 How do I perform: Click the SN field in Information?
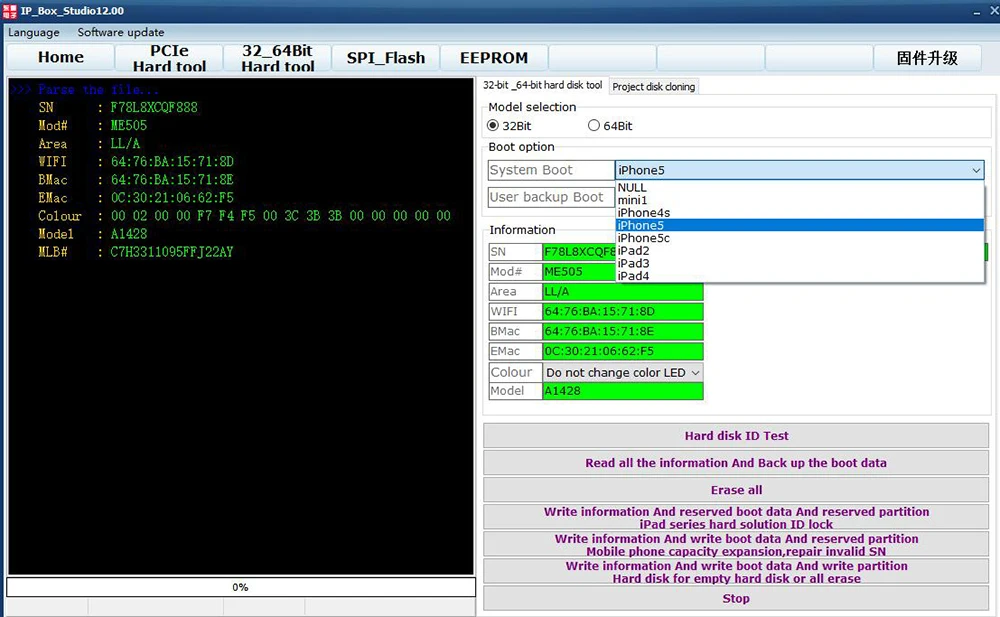click(x=579, y=252)
